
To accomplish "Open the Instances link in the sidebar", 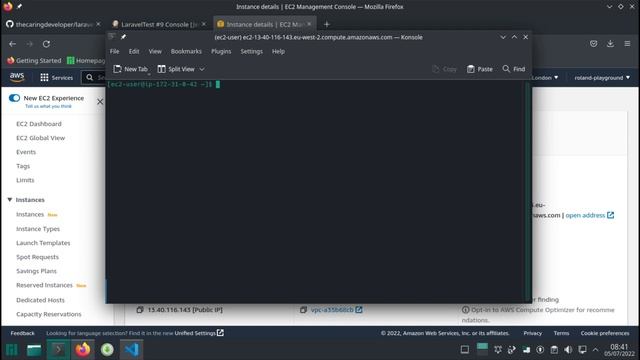I will point(30,214).
